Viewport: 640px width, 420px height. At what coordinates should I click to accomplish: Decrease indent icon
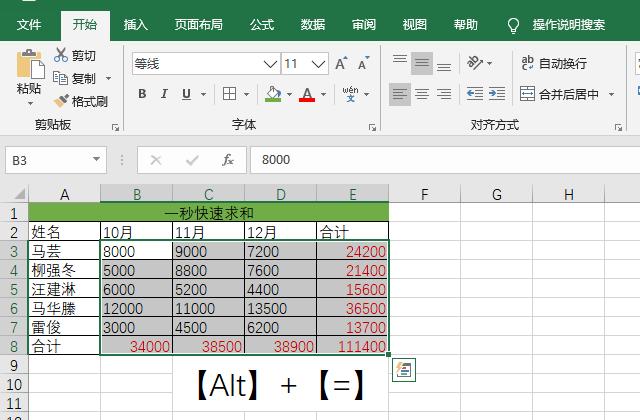coord(475,94)
